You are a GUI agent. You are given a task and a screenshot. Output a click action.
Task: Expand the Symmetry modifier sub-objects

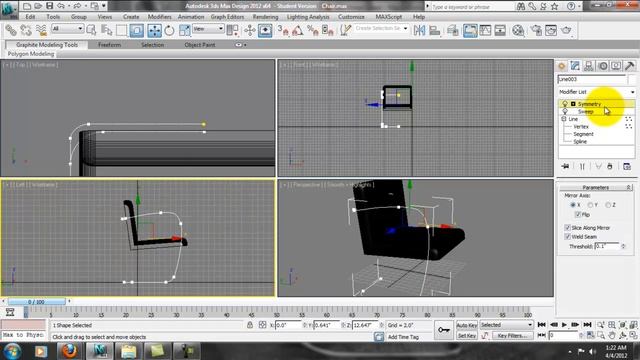pos(573,104)
